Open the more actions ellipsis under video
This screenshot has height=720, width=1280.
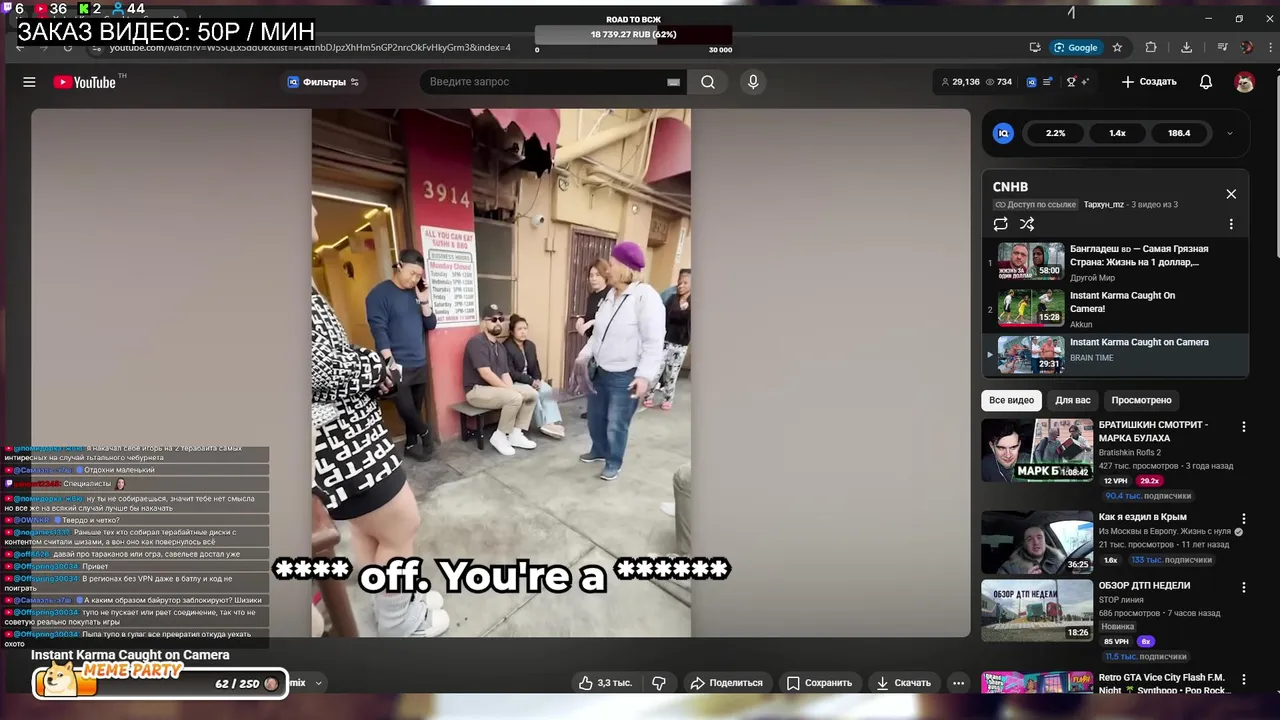(958, 683)
